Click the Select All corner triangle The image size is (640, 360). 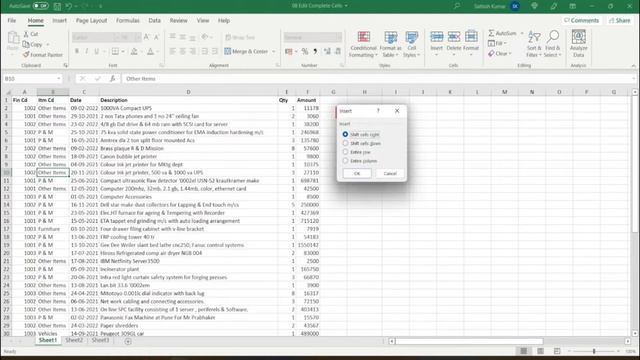tap(7, 92)
